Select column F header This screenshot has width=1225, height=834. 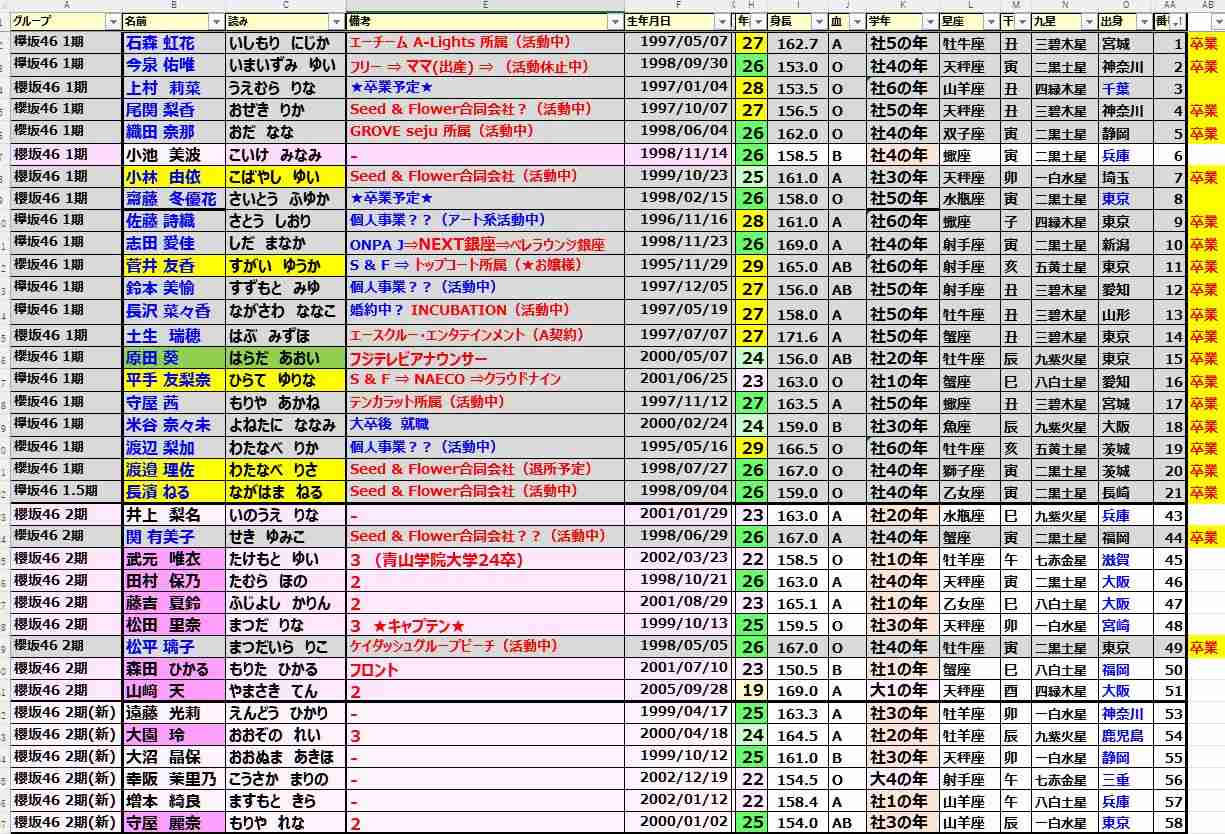coord(679,5)
